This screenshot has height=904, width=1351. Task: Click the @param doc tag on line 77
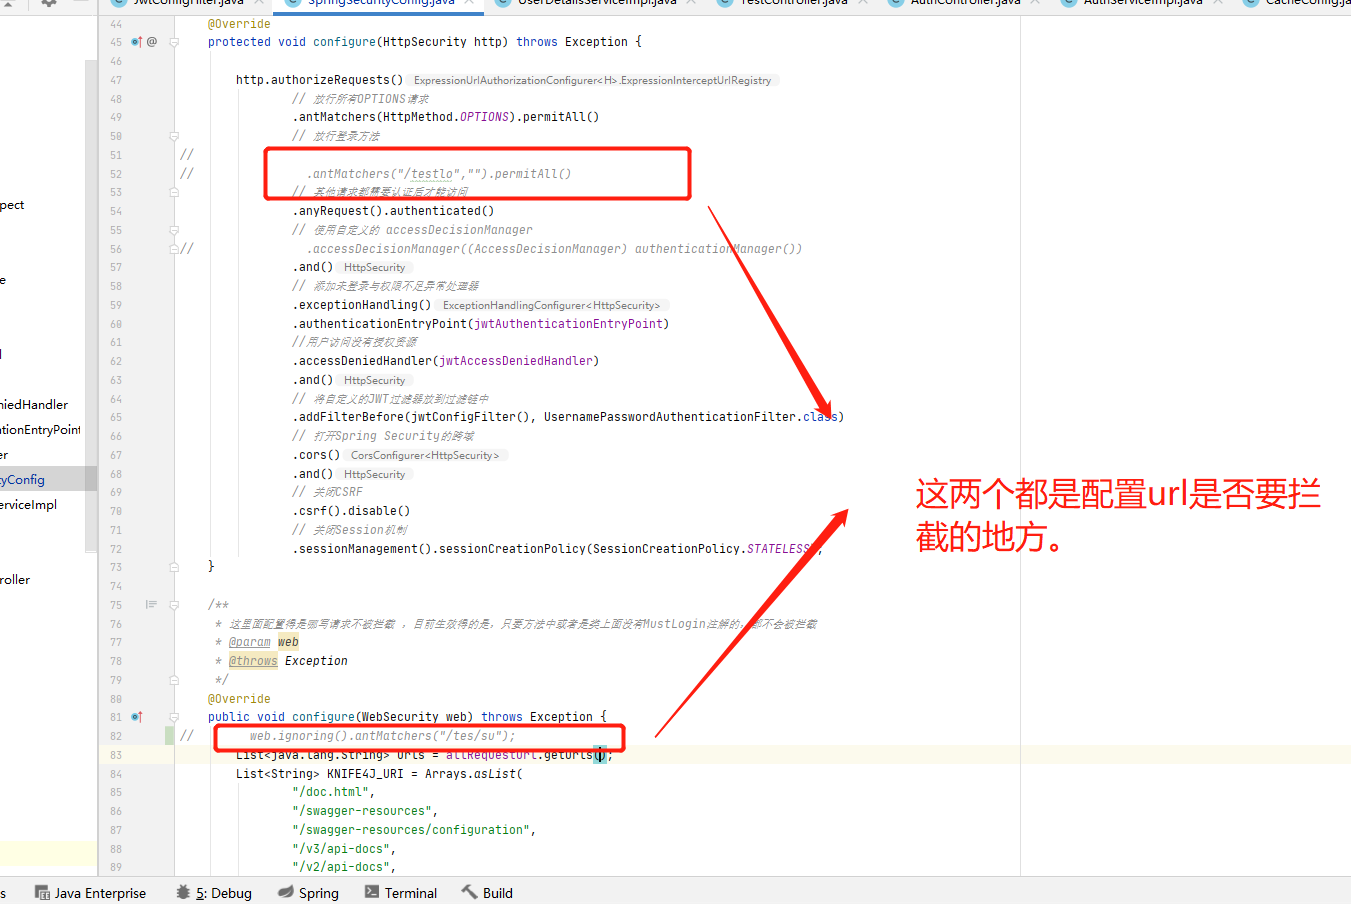coord(250,642)
